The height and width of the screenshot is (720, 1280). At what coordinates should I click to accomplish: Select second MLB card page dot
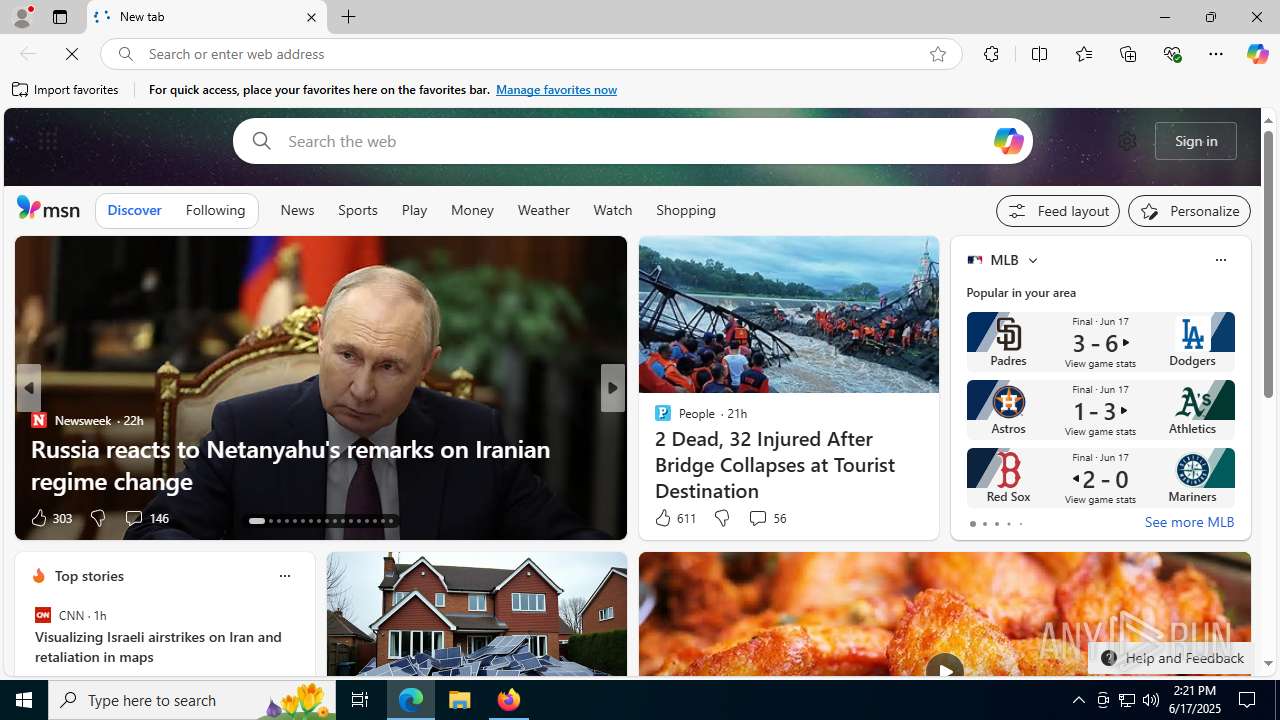(x=984, y=524)
